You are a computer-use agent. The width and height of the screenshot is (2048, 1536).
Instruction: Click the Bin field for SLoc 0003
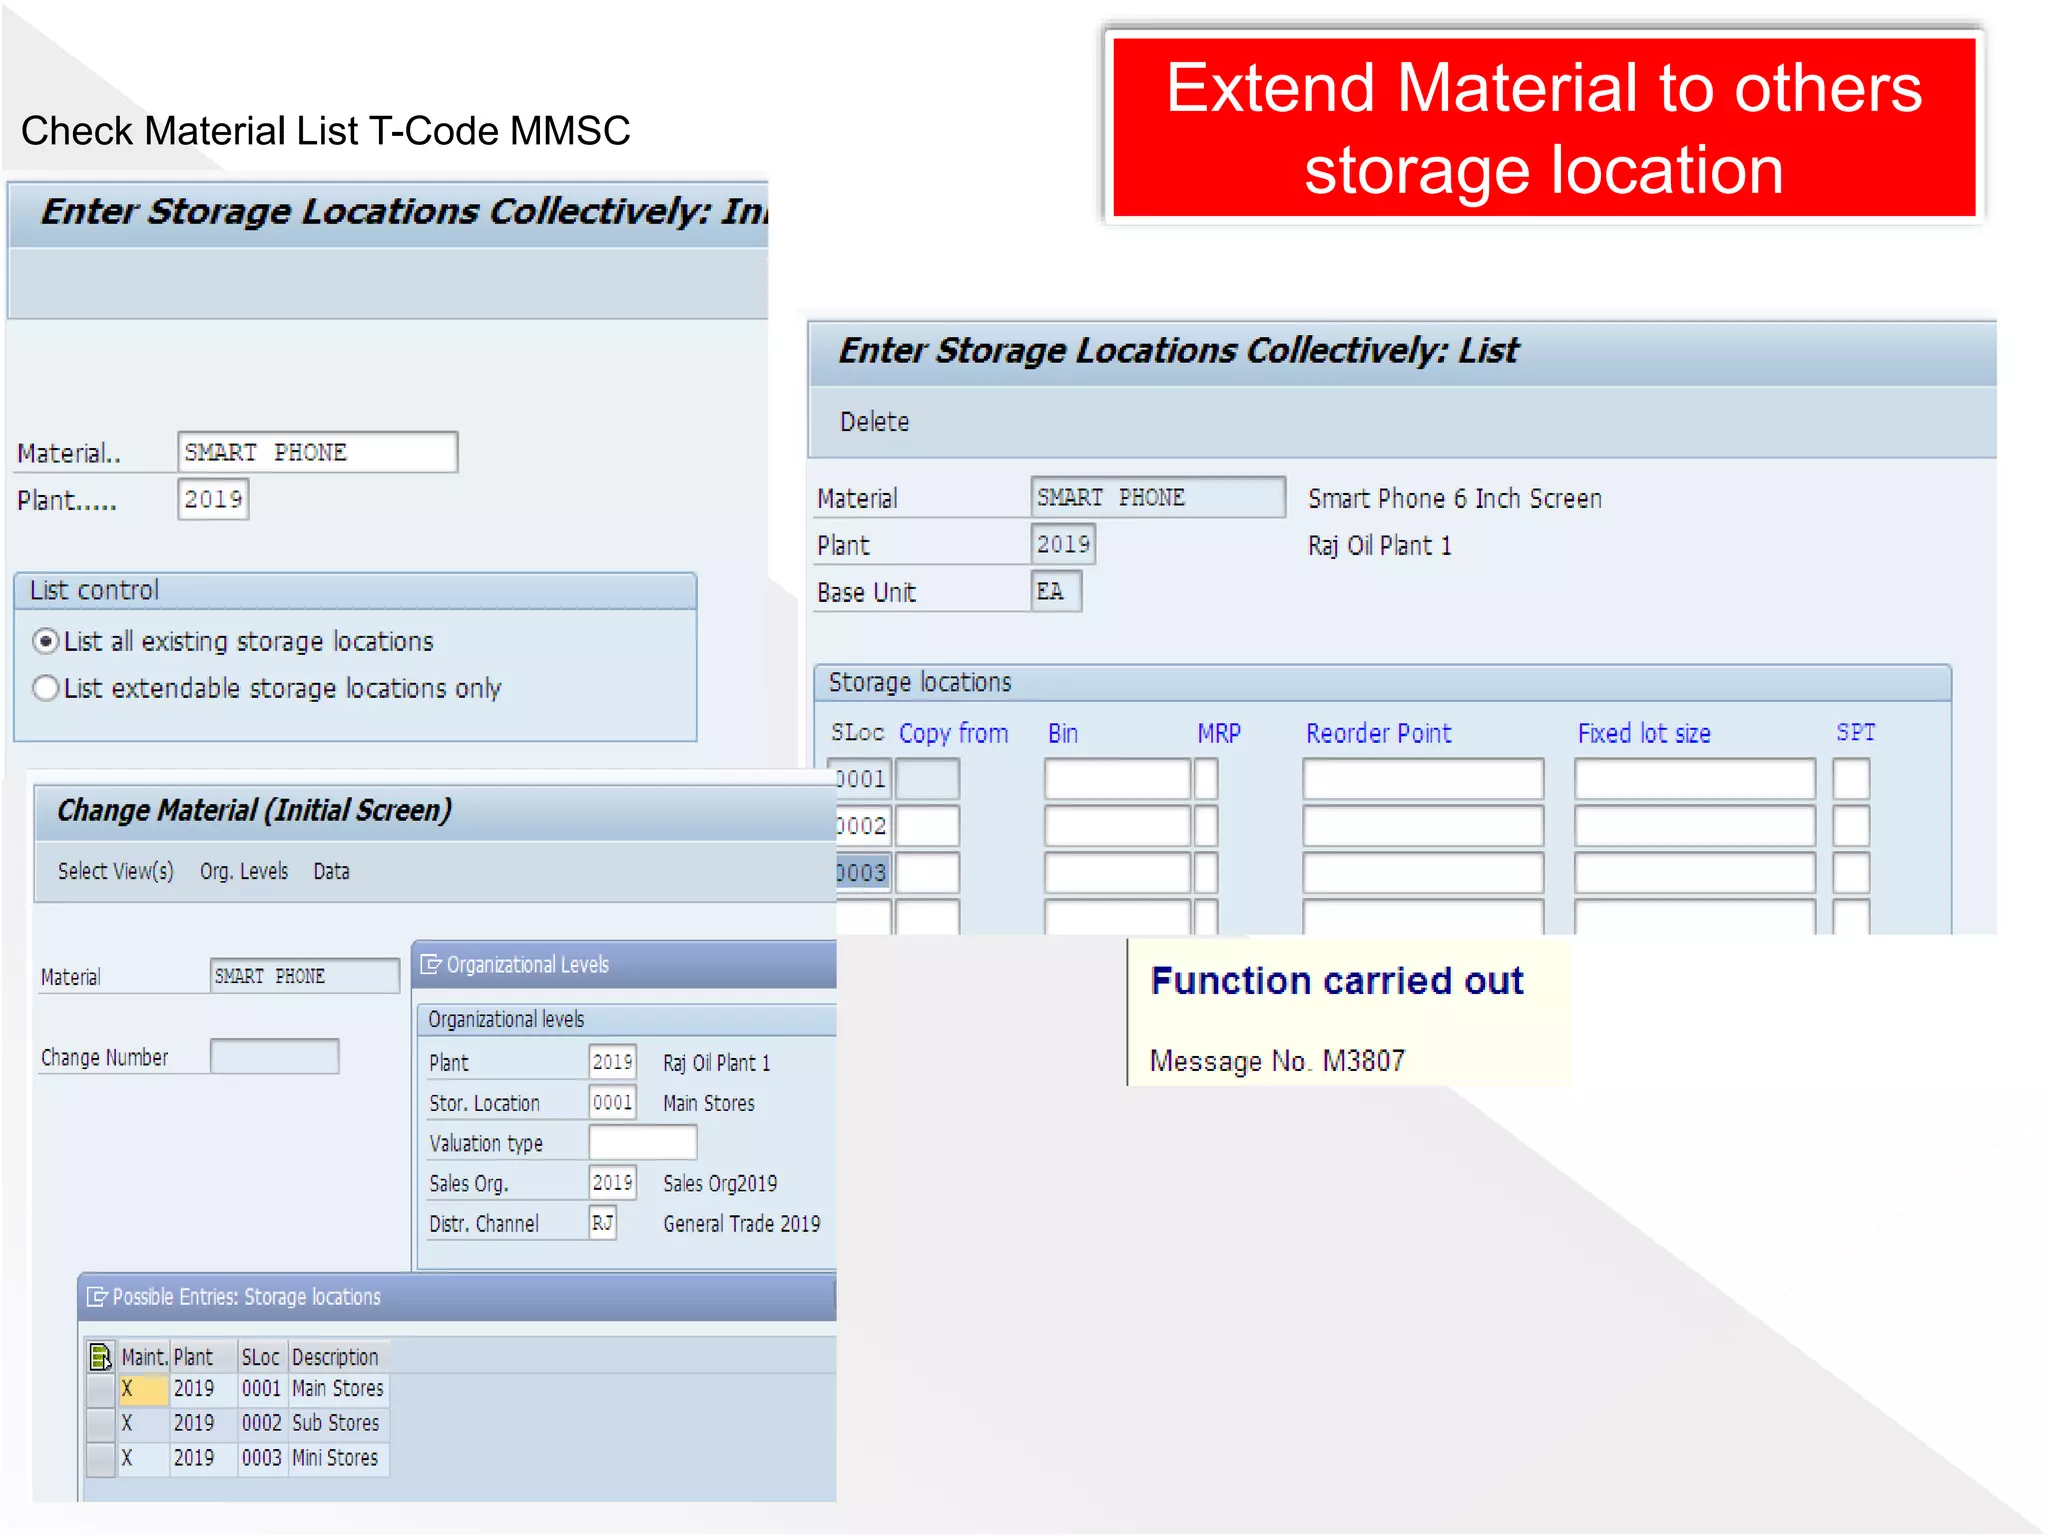(x=1117, y=873)
